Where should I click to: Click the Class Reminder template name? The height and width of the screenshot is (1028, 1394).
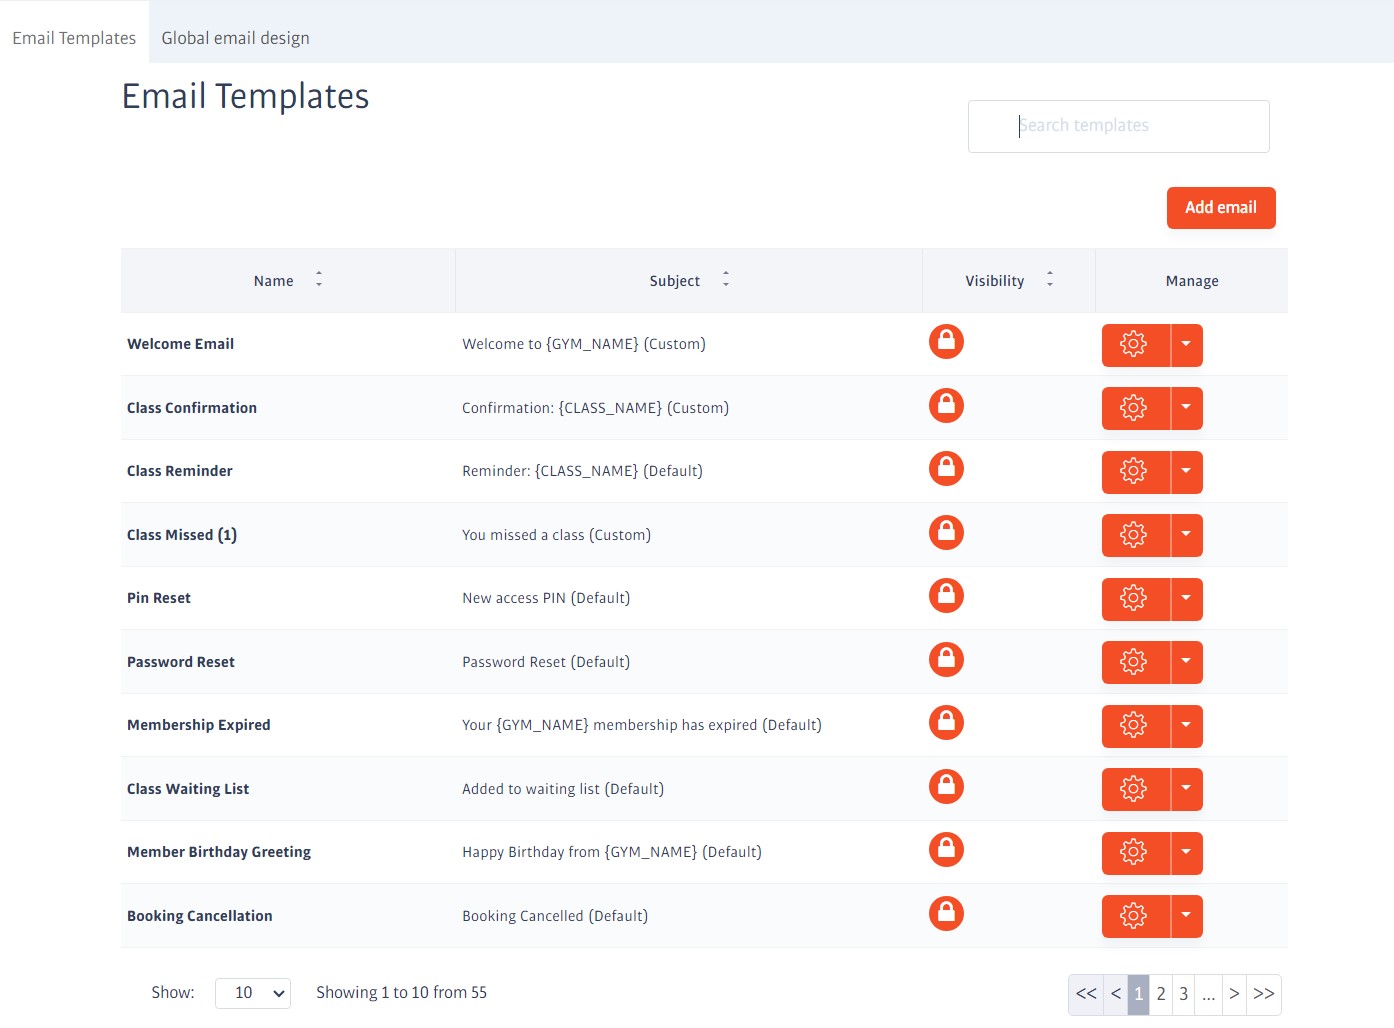[180, 471]
